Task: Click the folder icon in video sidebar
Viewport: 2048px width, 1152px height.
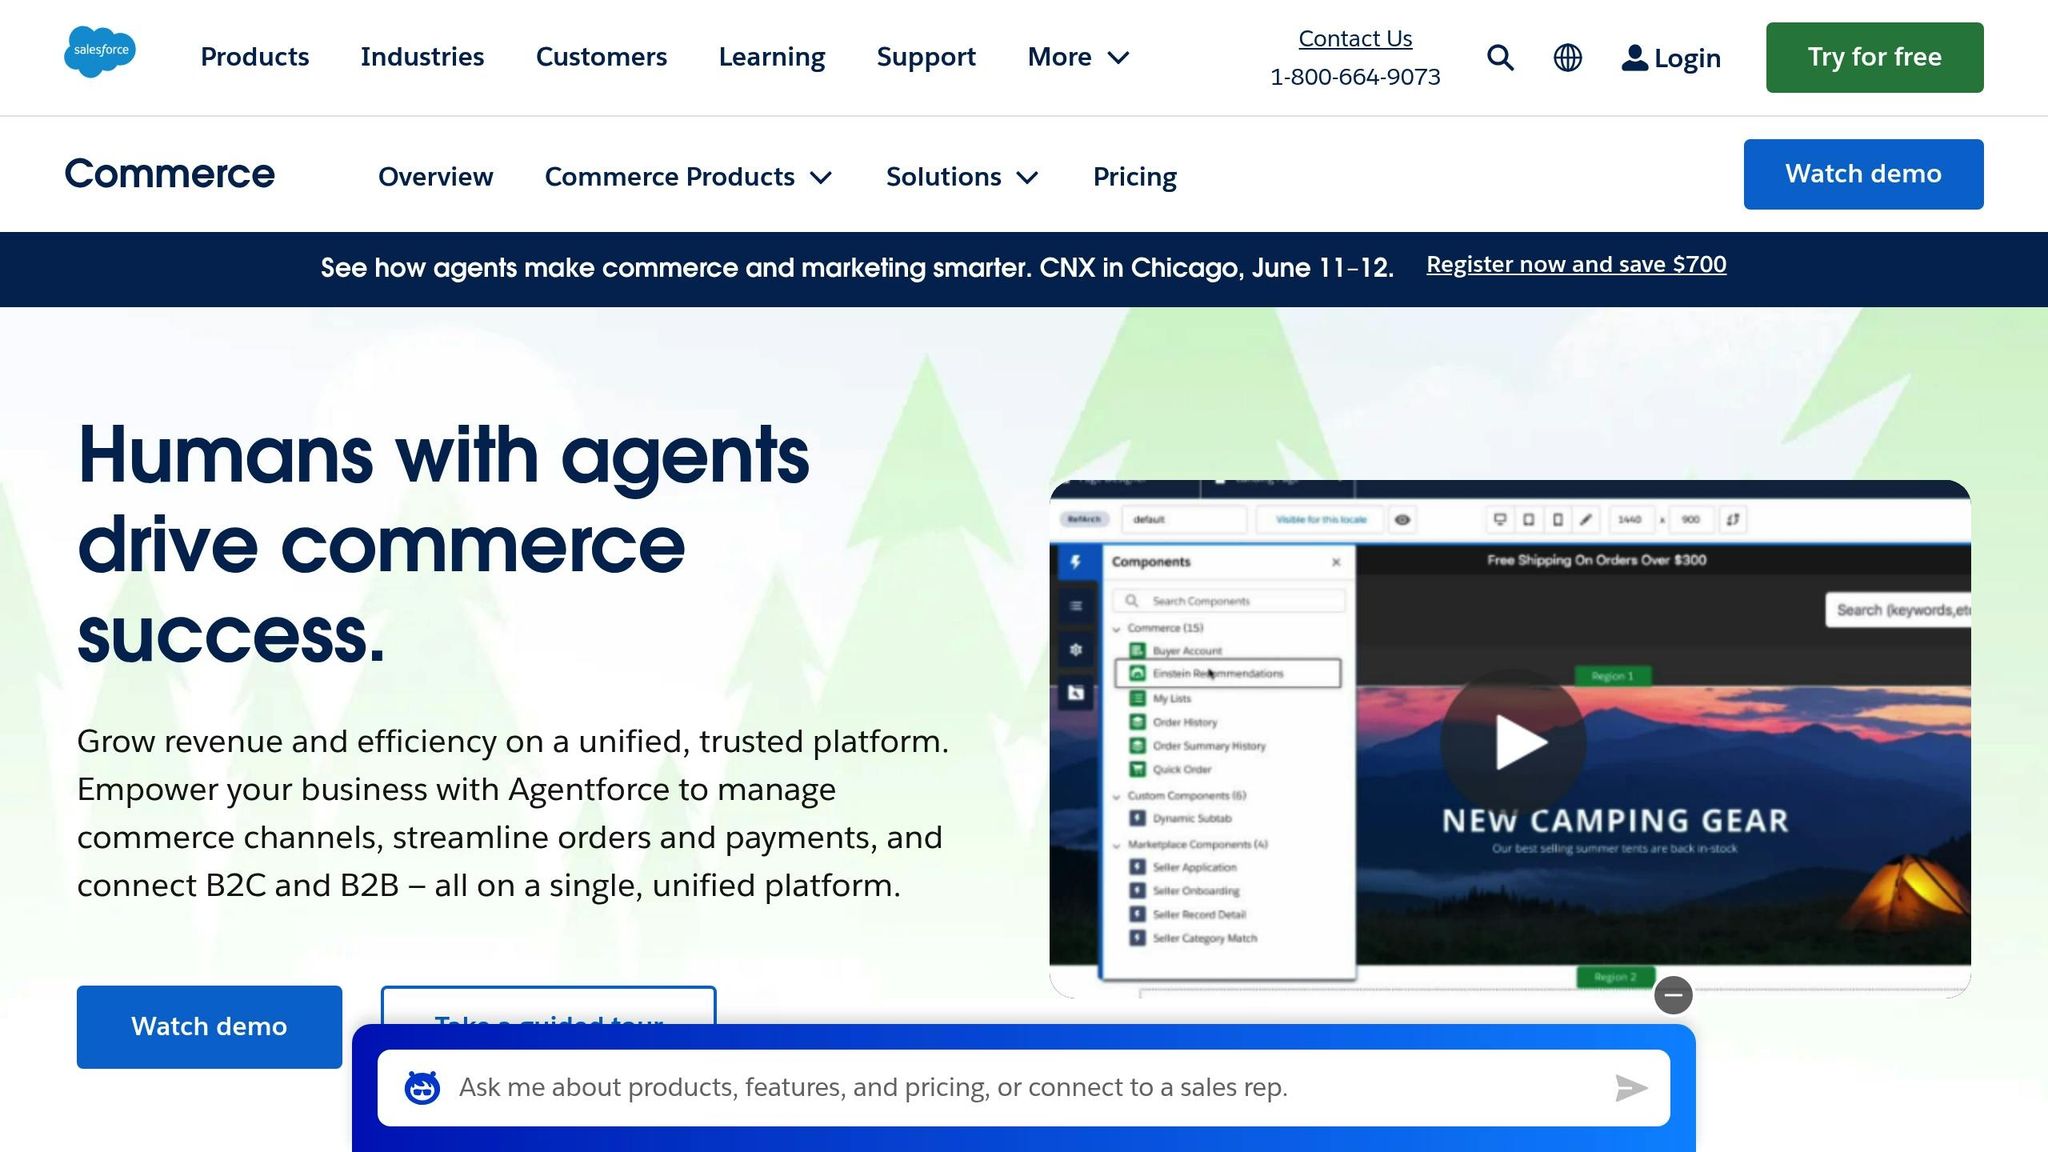Action: [x=1075, y=693]
